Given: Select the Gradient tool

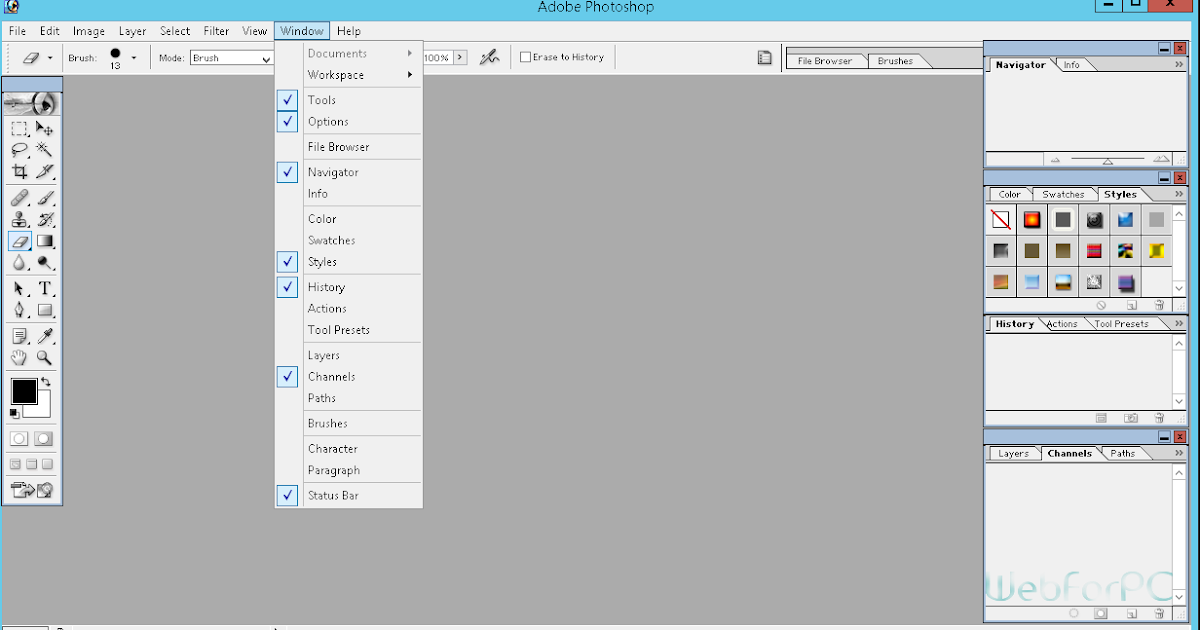Looking at the screenshot, I should (45, 241).
